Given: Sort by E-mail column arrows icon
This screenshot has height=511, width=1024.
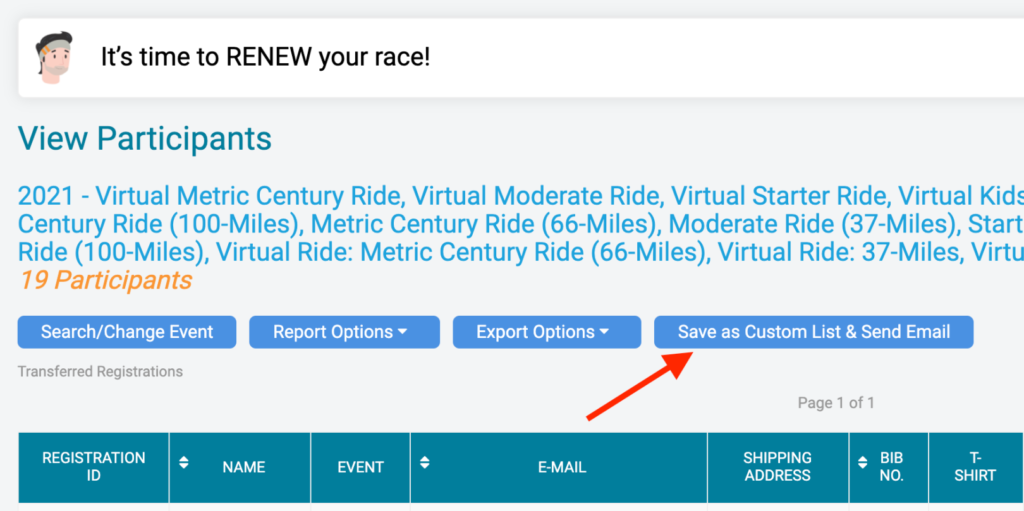Looking at the screenshot, I should click(424, 462).
